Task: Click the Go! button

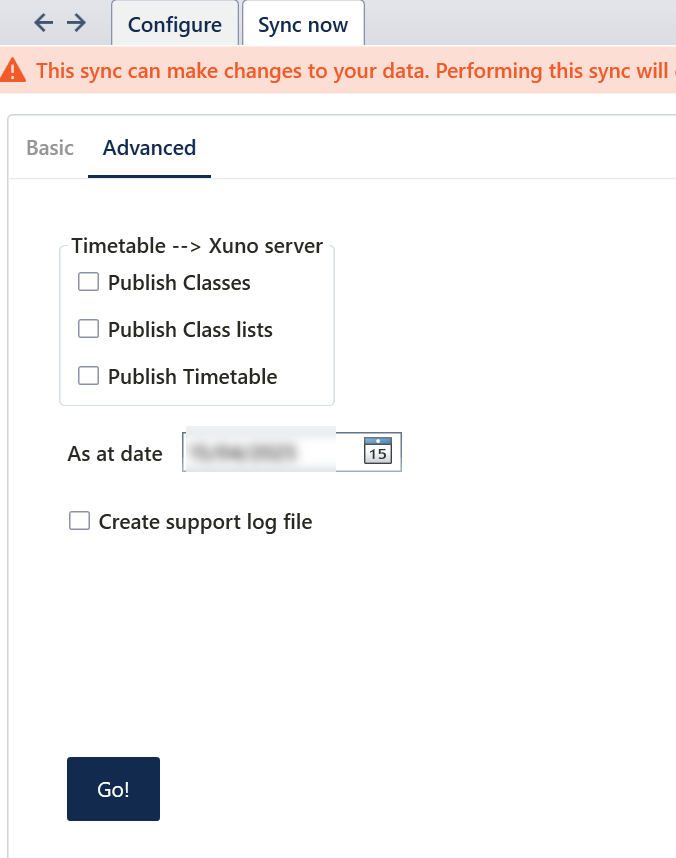Action: 113,789
